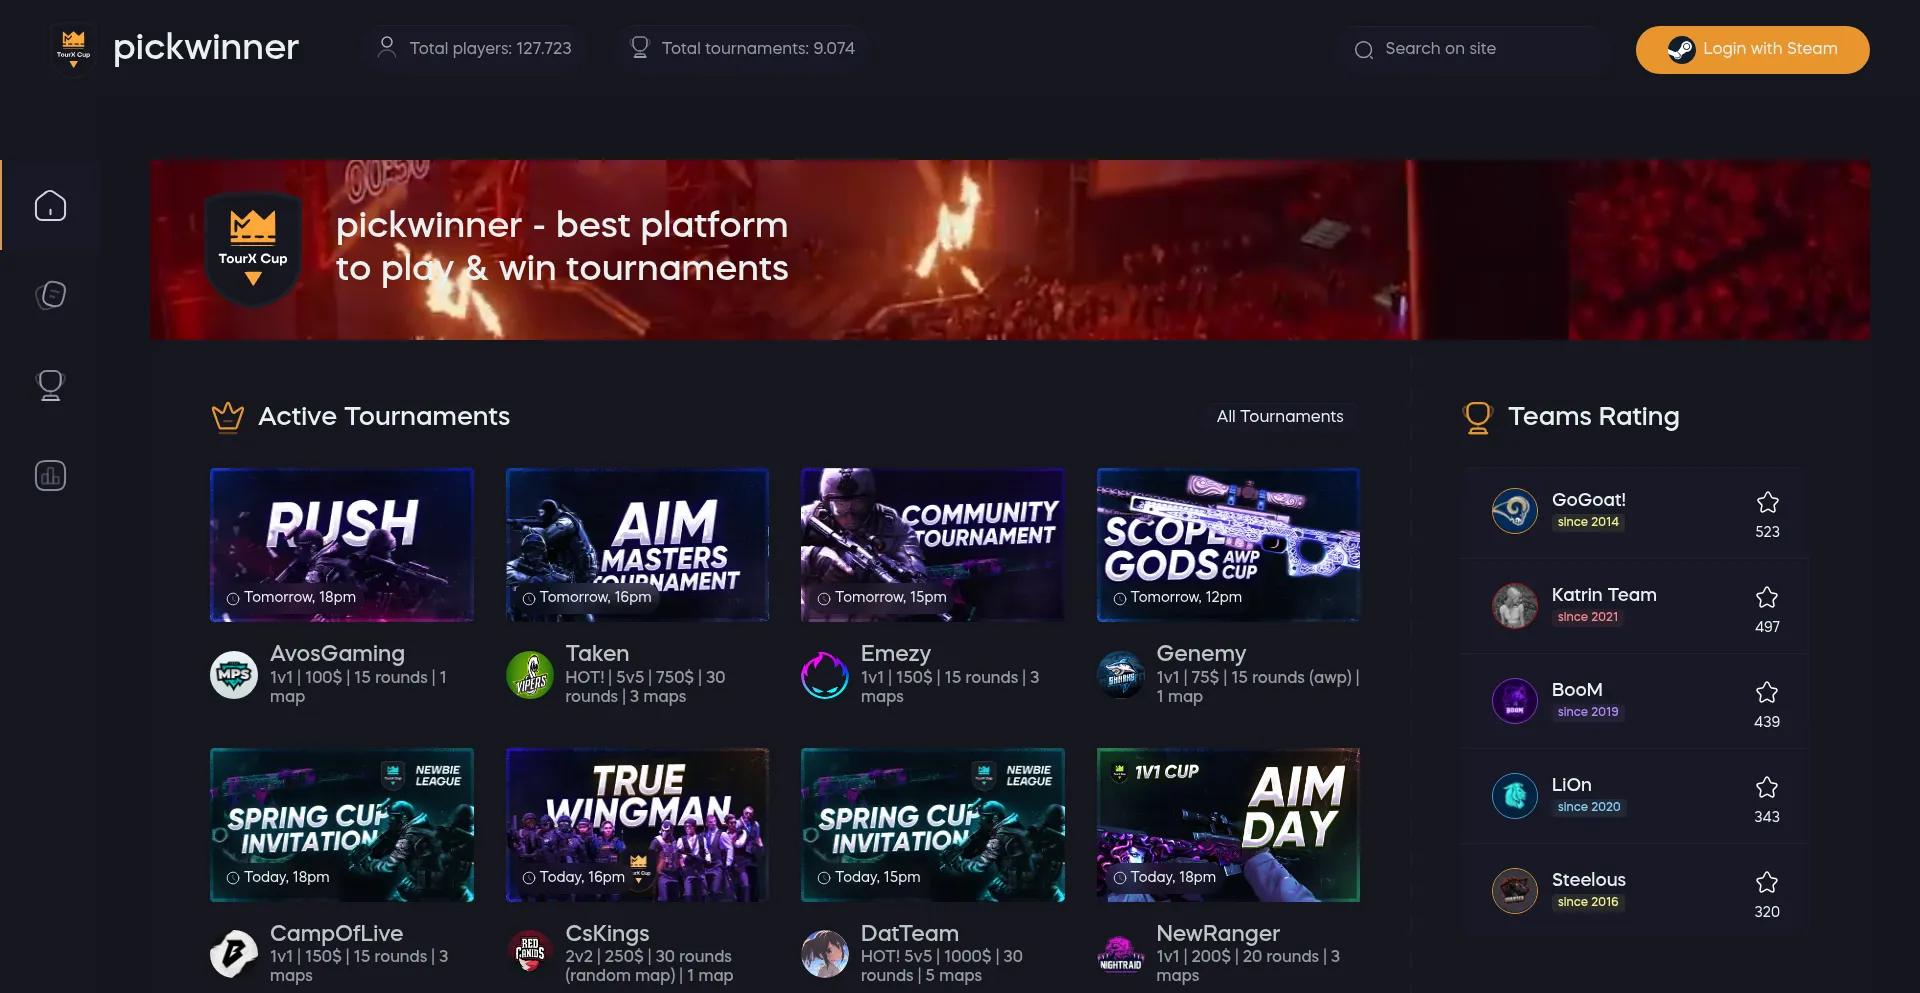Click the CampOfLive team avatar

coord(234,954)
